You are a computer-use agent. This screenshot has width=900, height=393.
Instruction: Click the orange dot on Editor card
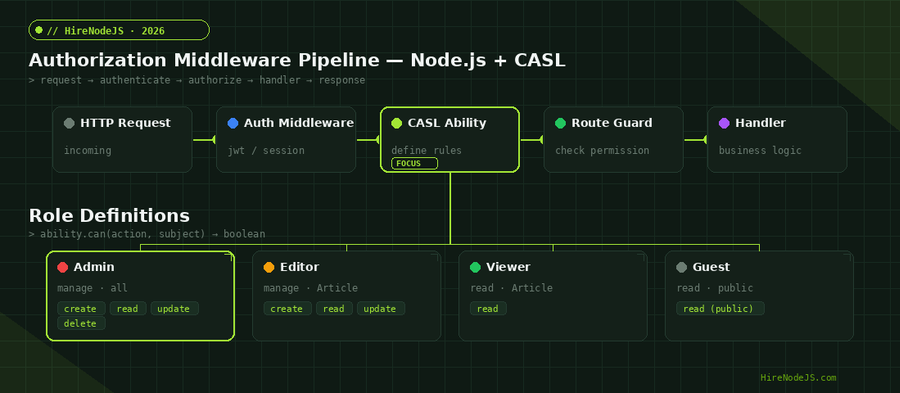269,267
